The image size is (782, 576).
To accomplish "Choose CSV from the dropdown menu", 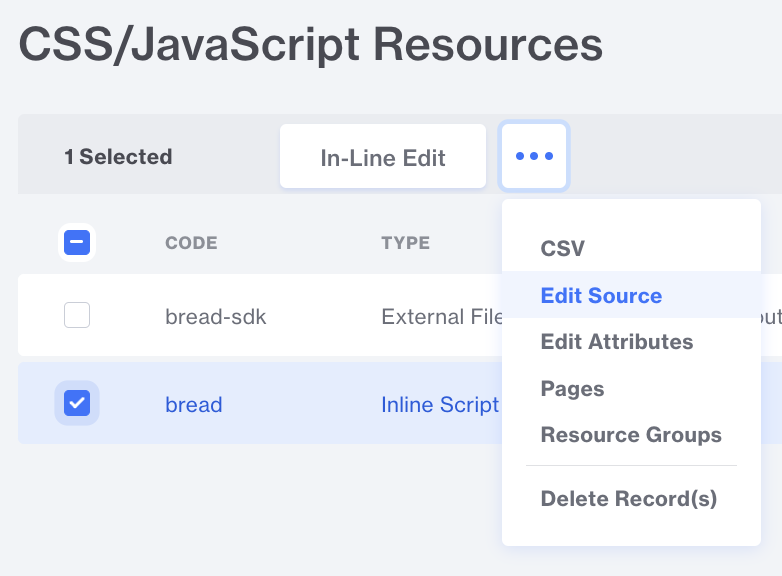I will 563,249.
